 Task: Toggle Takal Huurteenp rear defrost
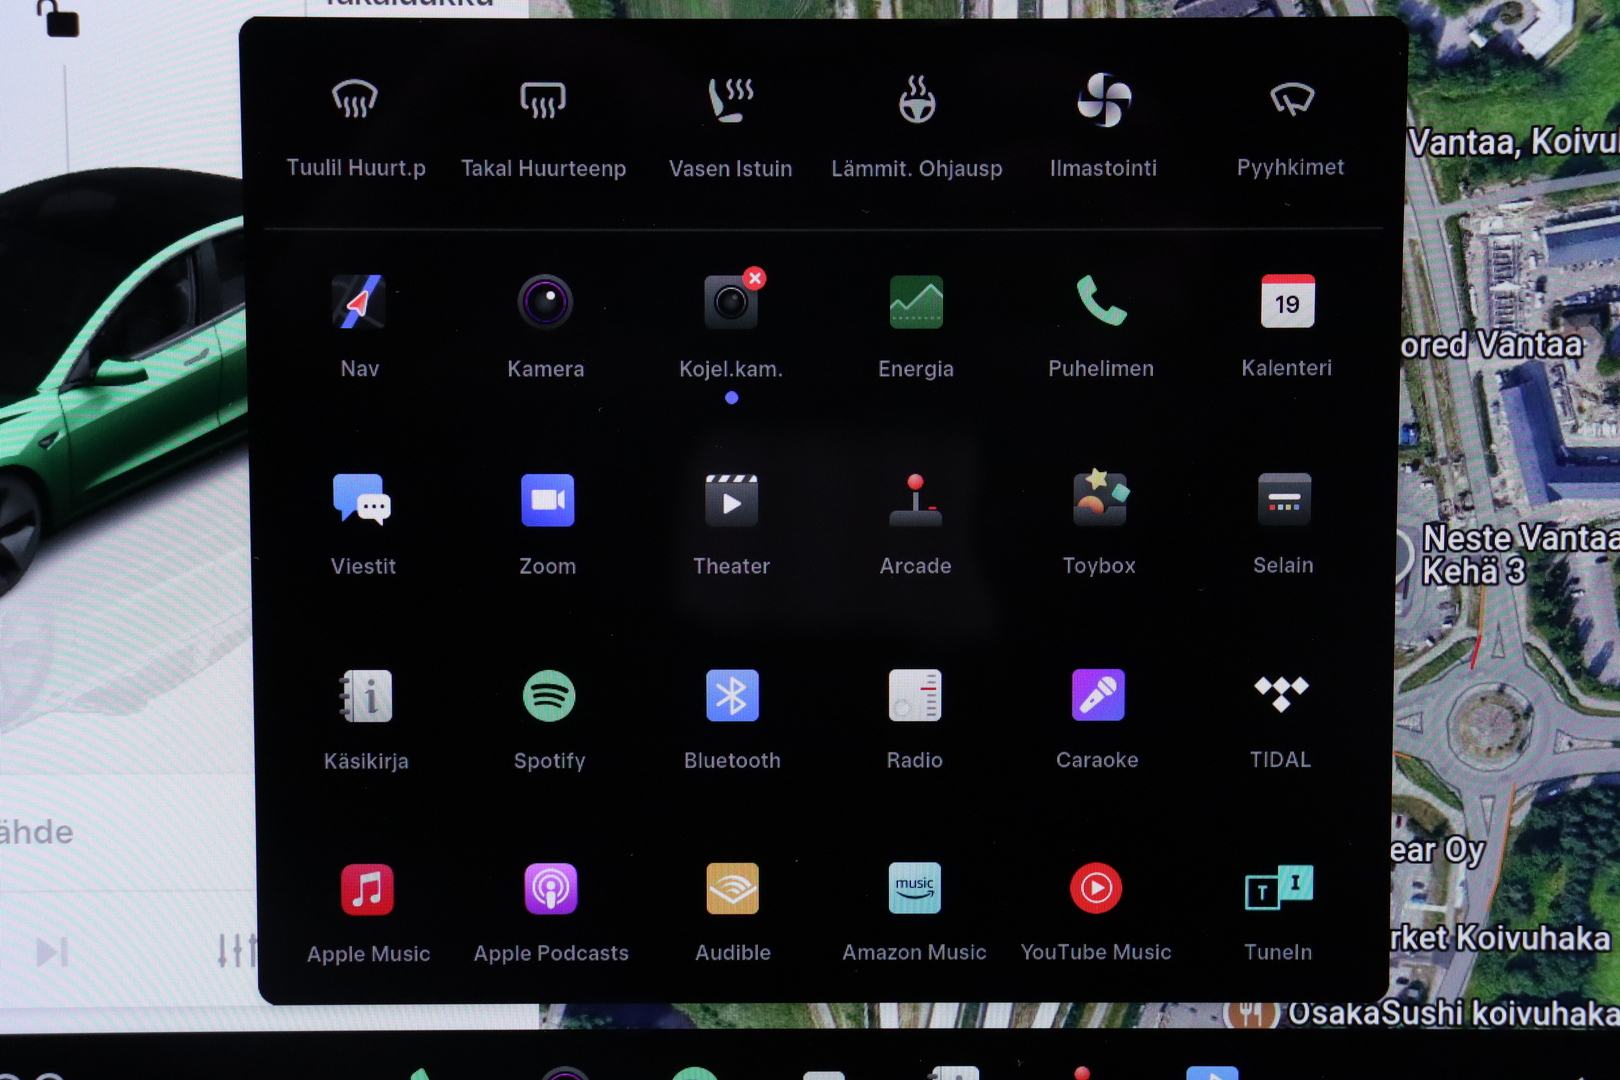click(543, 101)
